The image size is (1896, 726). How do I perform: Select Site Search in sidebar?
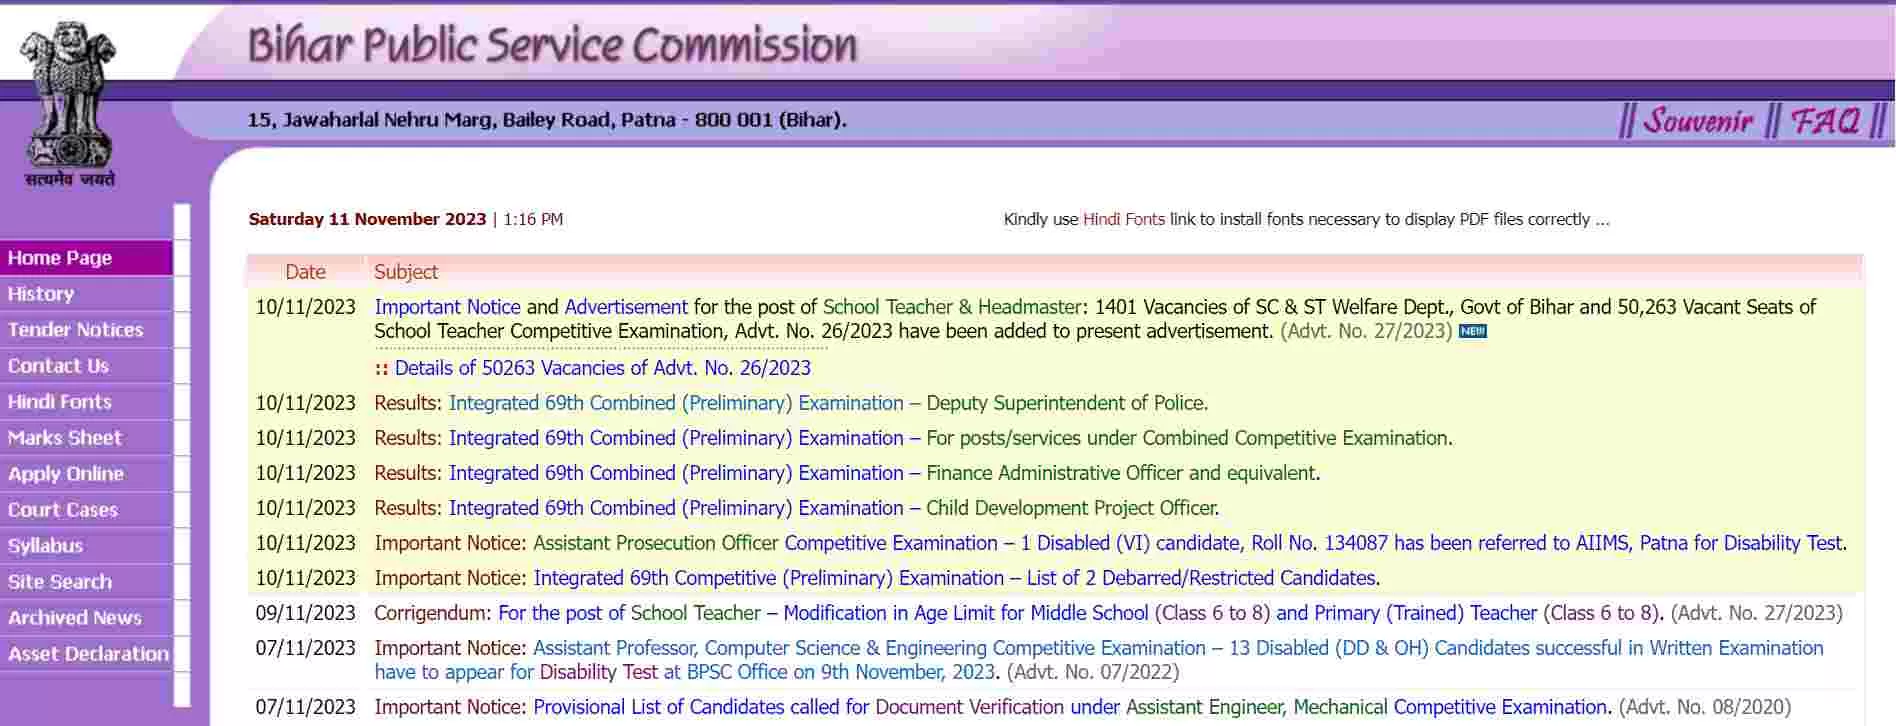86,582
